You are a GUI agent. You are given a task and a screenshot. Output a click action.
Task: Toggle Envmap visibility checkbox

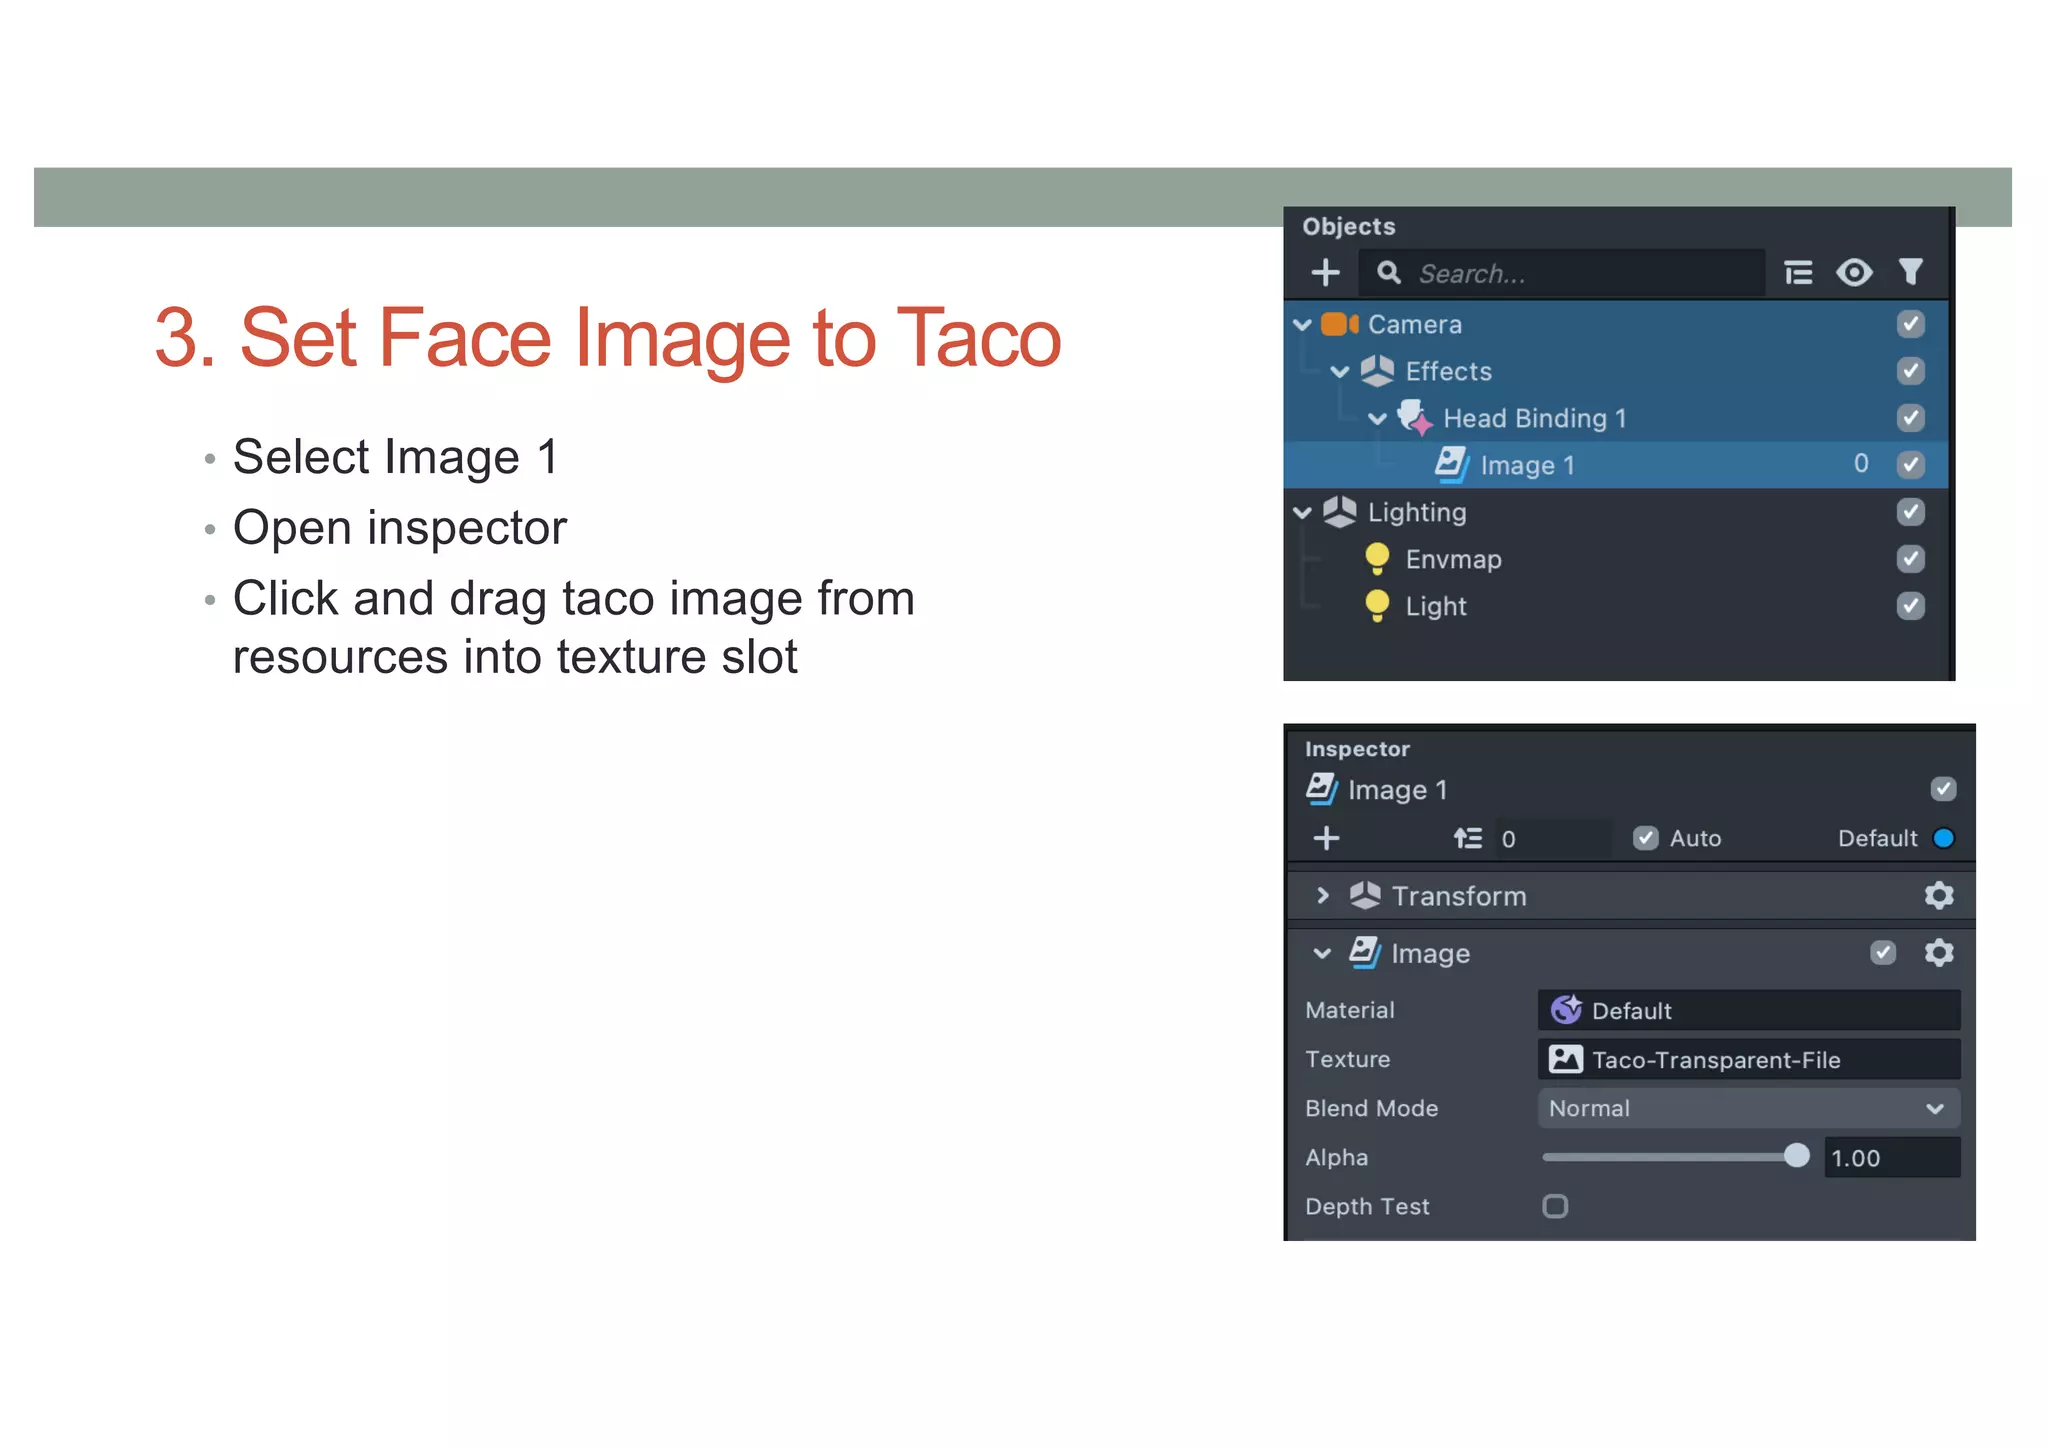1911,559
